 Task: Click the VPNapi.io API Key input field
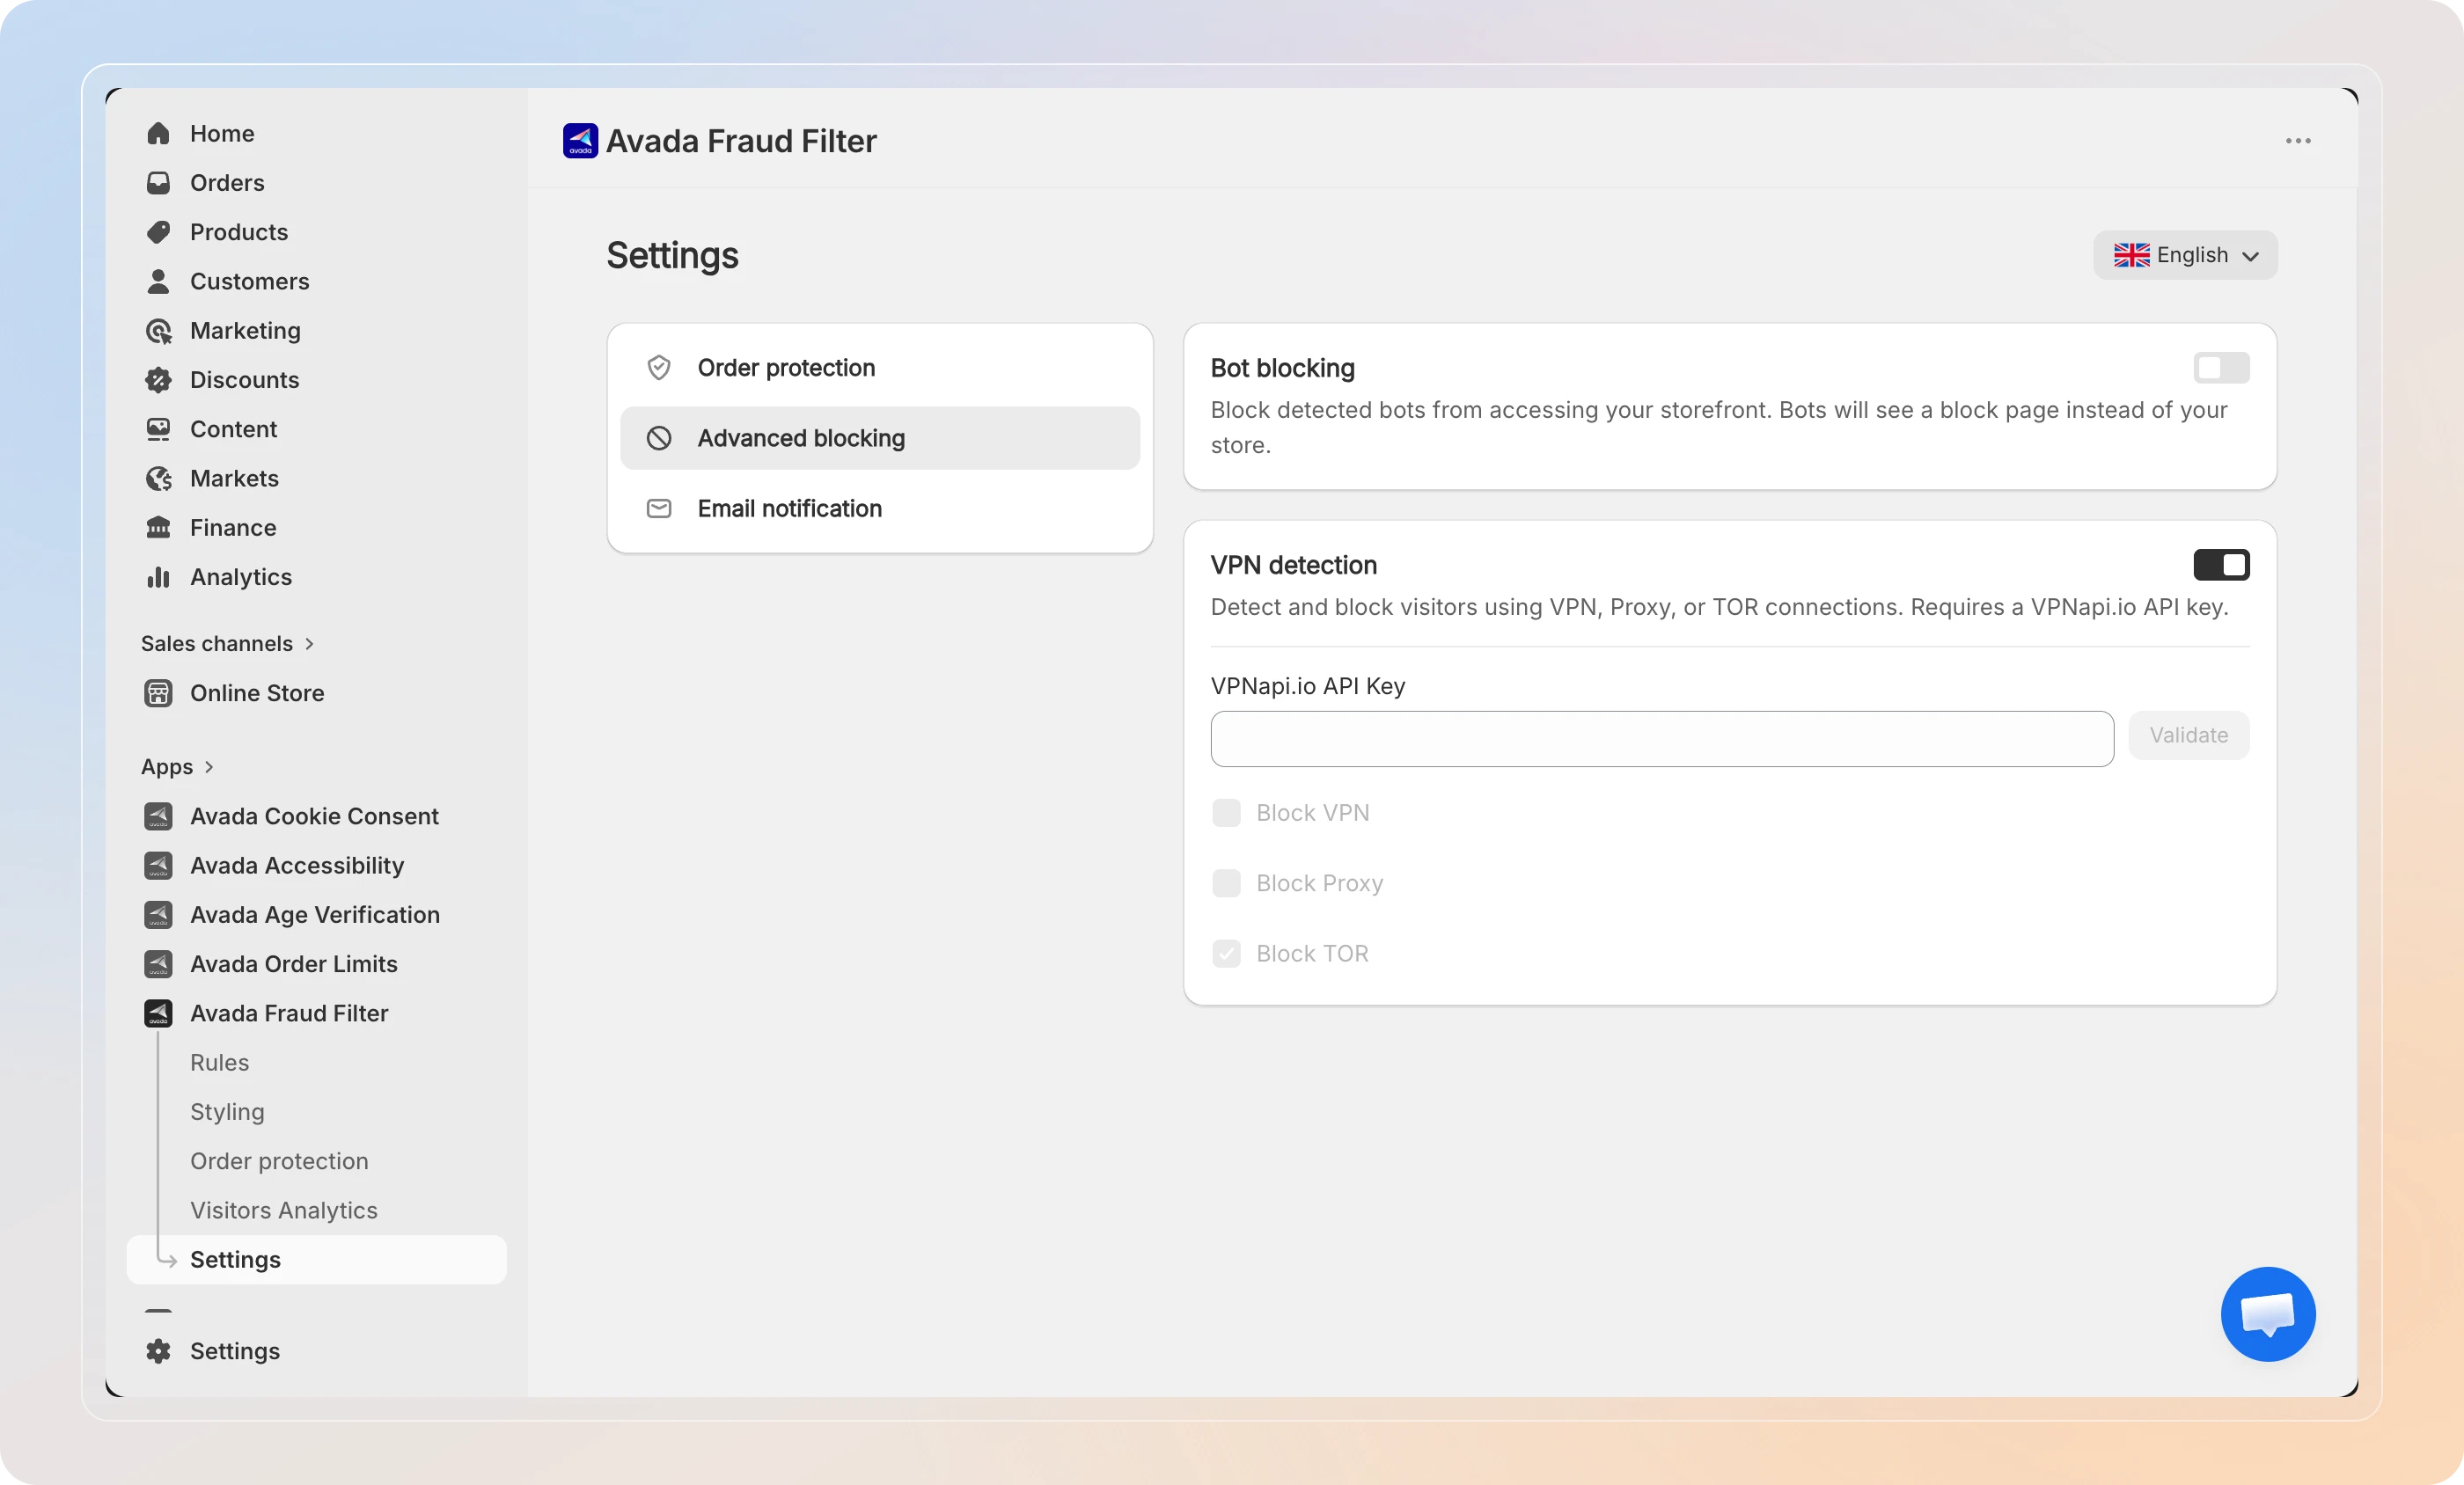tap(1662, 739)
